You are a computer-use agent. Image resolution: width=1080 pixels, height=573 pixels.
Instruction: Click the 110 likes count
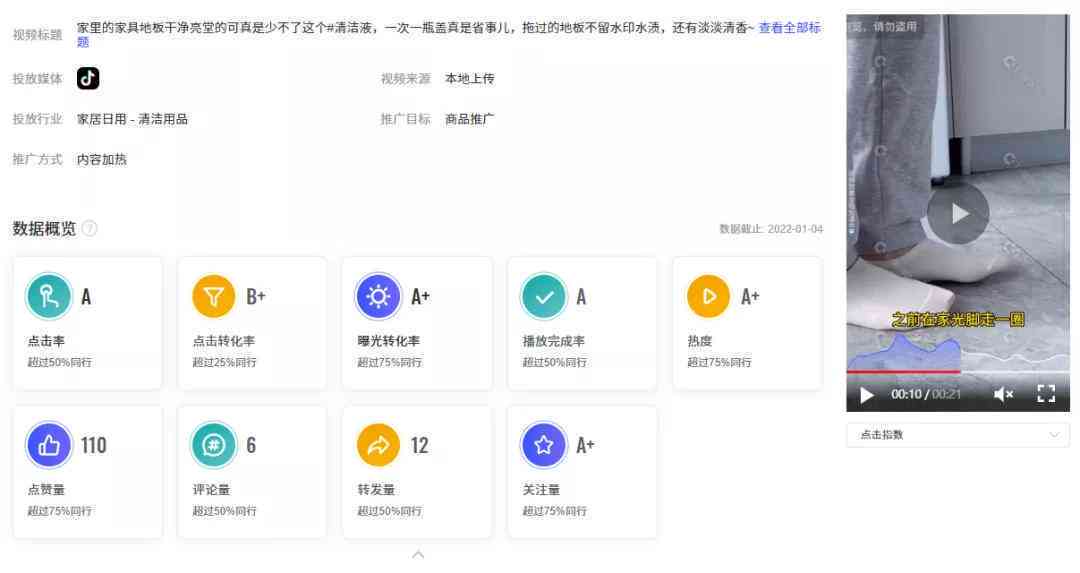pyautogui.click(x=94, y=446)
